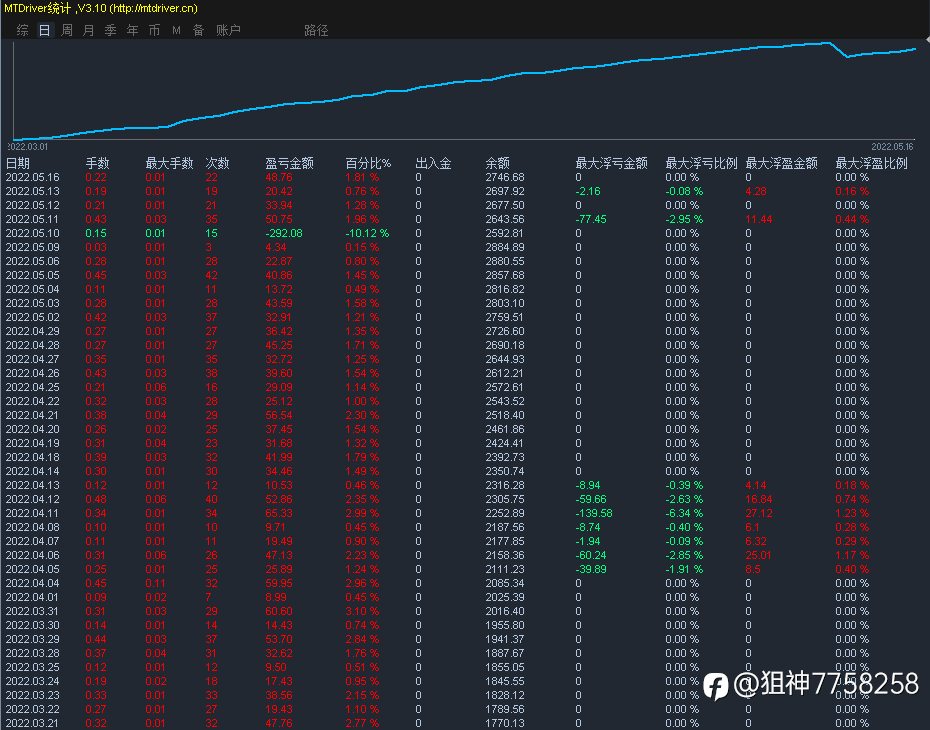930x730 pixels.
Task: Open the 币 currency tab
Action: click(154, 30)
